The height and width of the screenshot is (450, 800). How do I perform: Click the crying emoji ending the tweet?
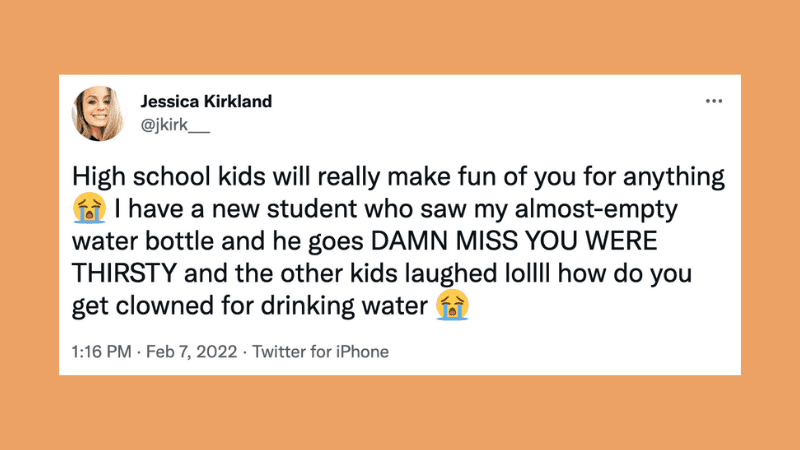454,306
